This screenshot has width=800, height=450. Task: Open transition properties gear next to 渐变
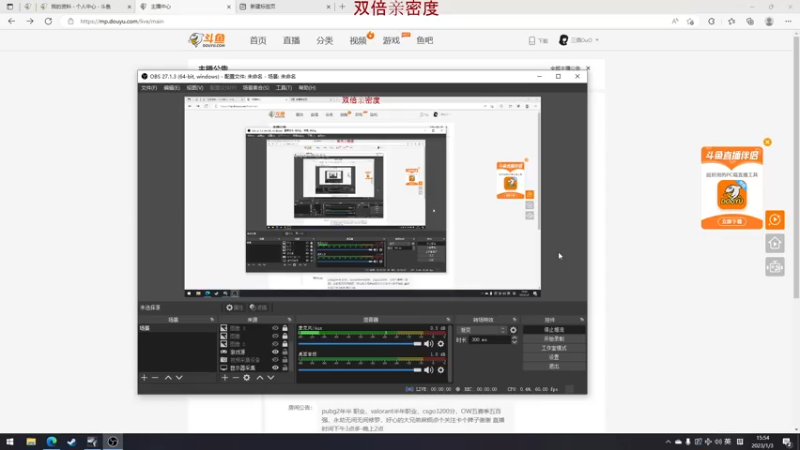[513, 330]
